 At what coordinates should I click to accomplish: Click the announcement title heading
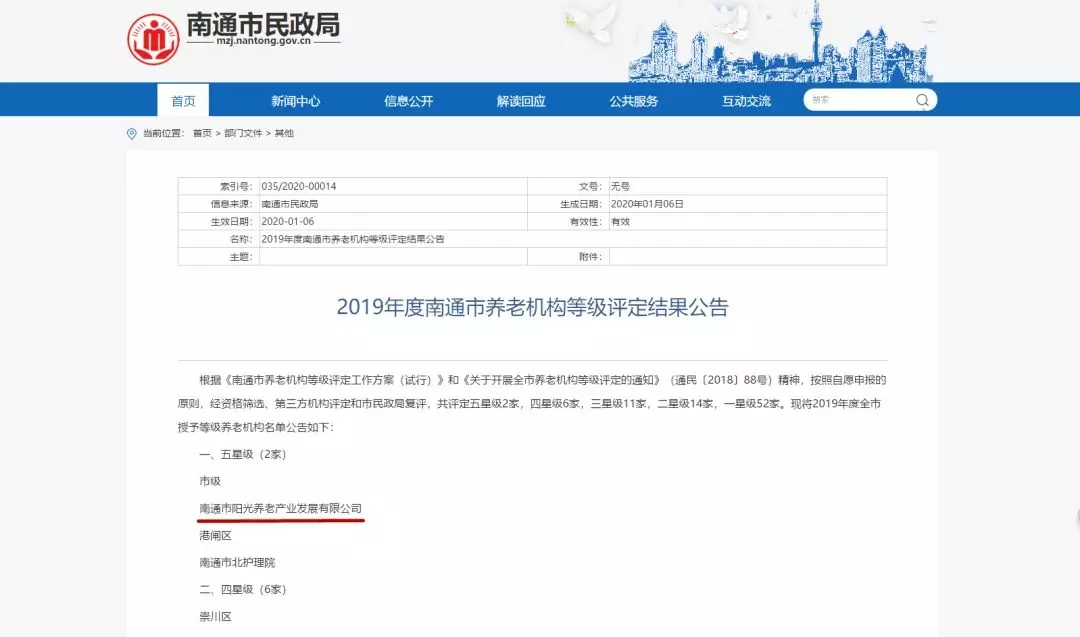point(532,307)
